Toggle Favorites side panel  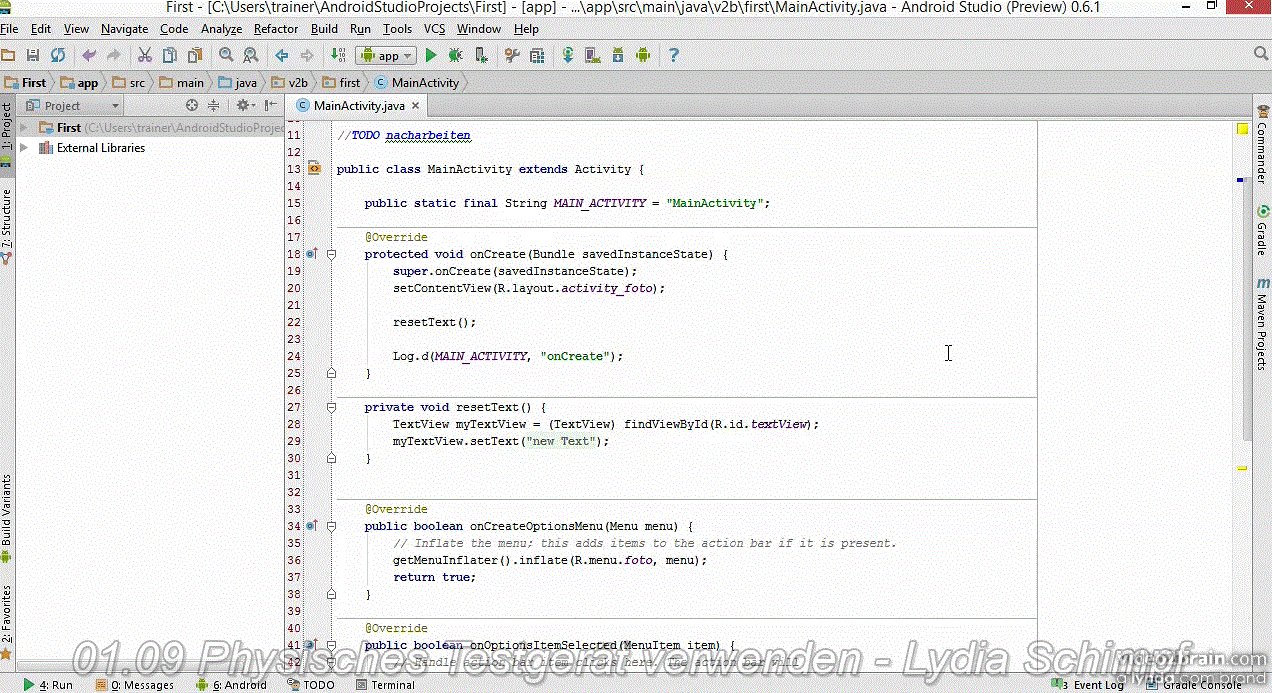pyautogui.click(x=7, y=620)
